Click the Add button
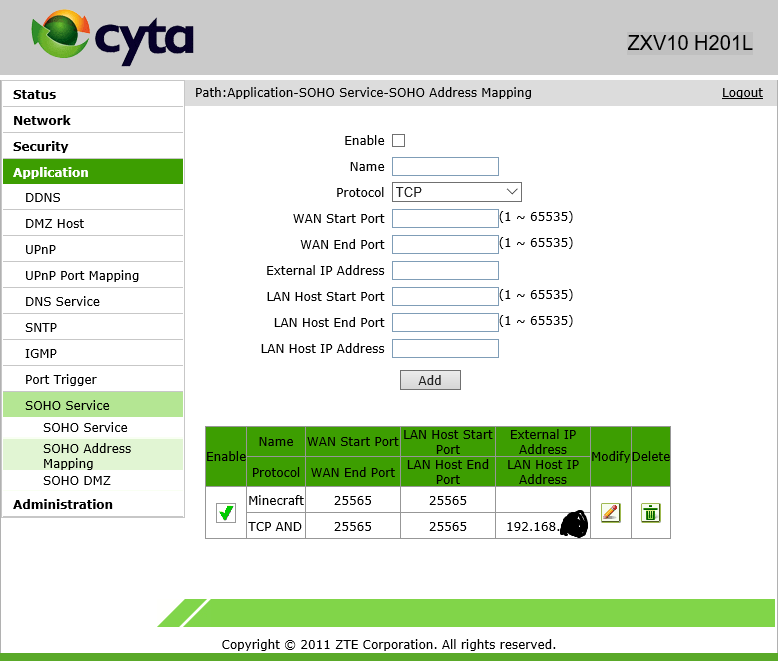 click(430, 380)
